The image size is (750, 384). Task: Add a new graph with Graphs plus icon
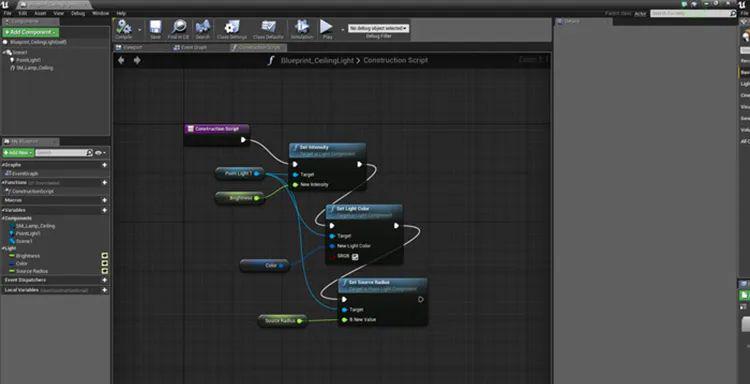[104, 165]
